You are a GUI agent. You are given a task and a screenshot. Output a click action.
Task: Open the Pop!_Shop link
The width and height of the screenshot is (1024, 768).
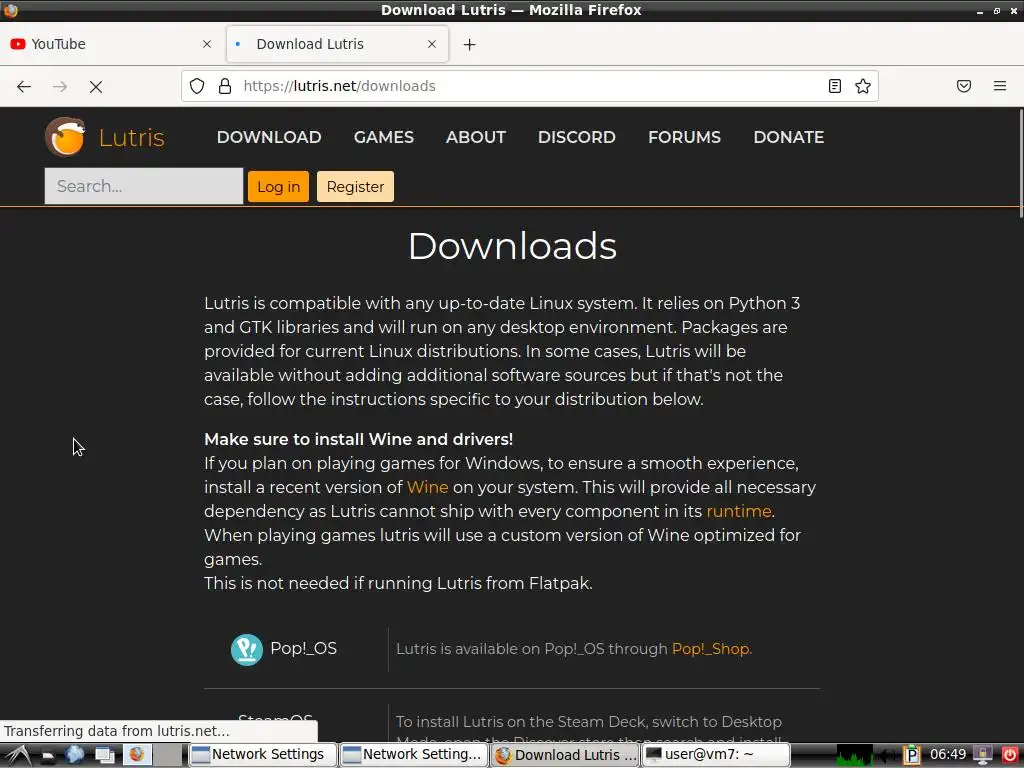coord(711,648)
